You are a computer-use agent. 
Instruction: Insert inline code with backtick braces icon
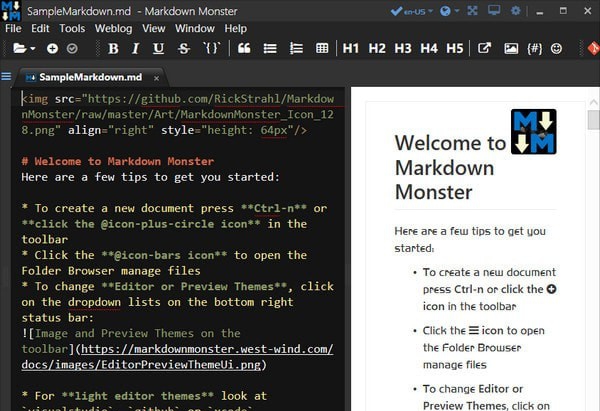tap(212, 48)
